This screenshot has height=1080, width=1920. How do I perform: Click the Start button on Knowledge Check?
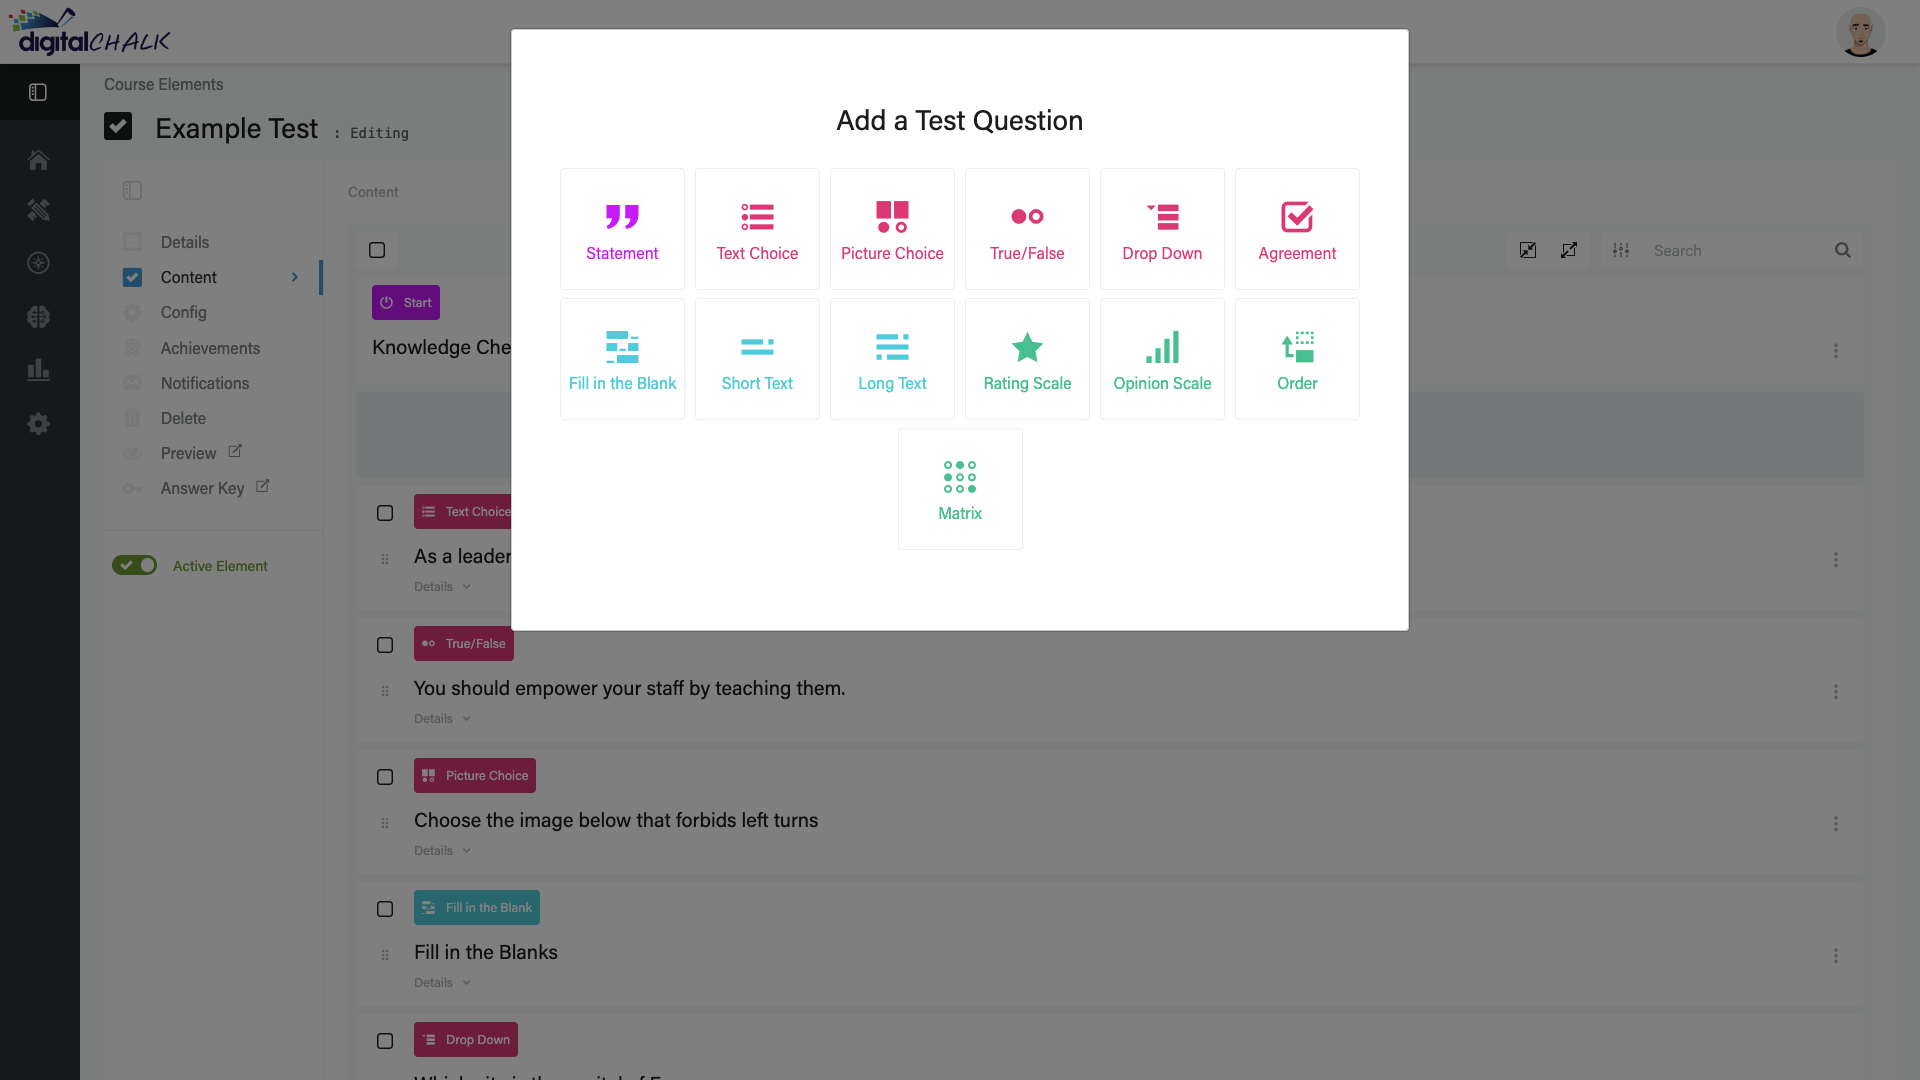tap(405, 302)
